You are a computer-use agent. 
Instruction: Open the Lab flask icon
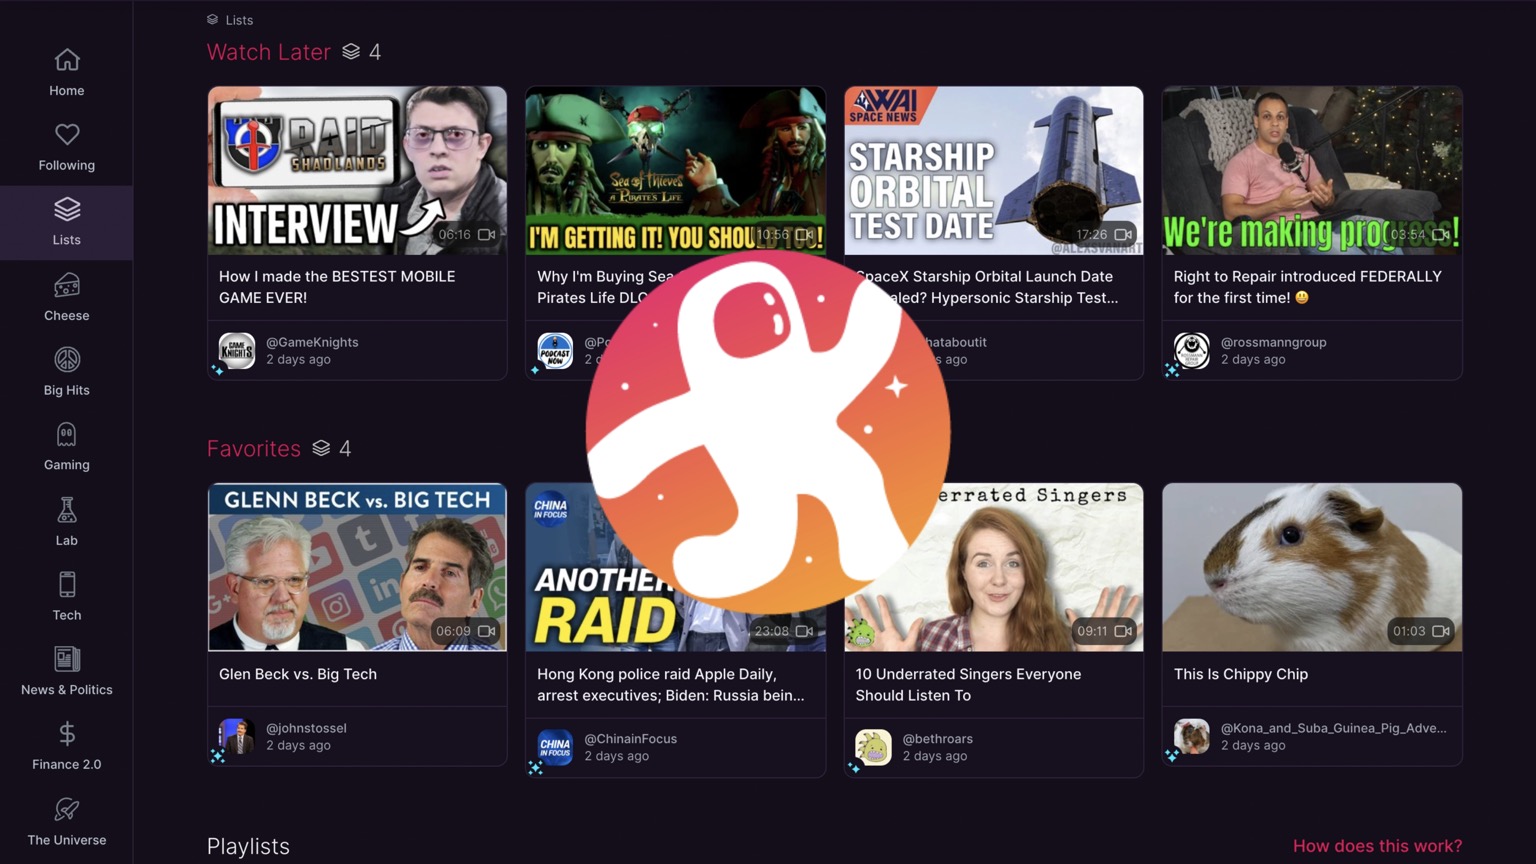tap(67, 509)
